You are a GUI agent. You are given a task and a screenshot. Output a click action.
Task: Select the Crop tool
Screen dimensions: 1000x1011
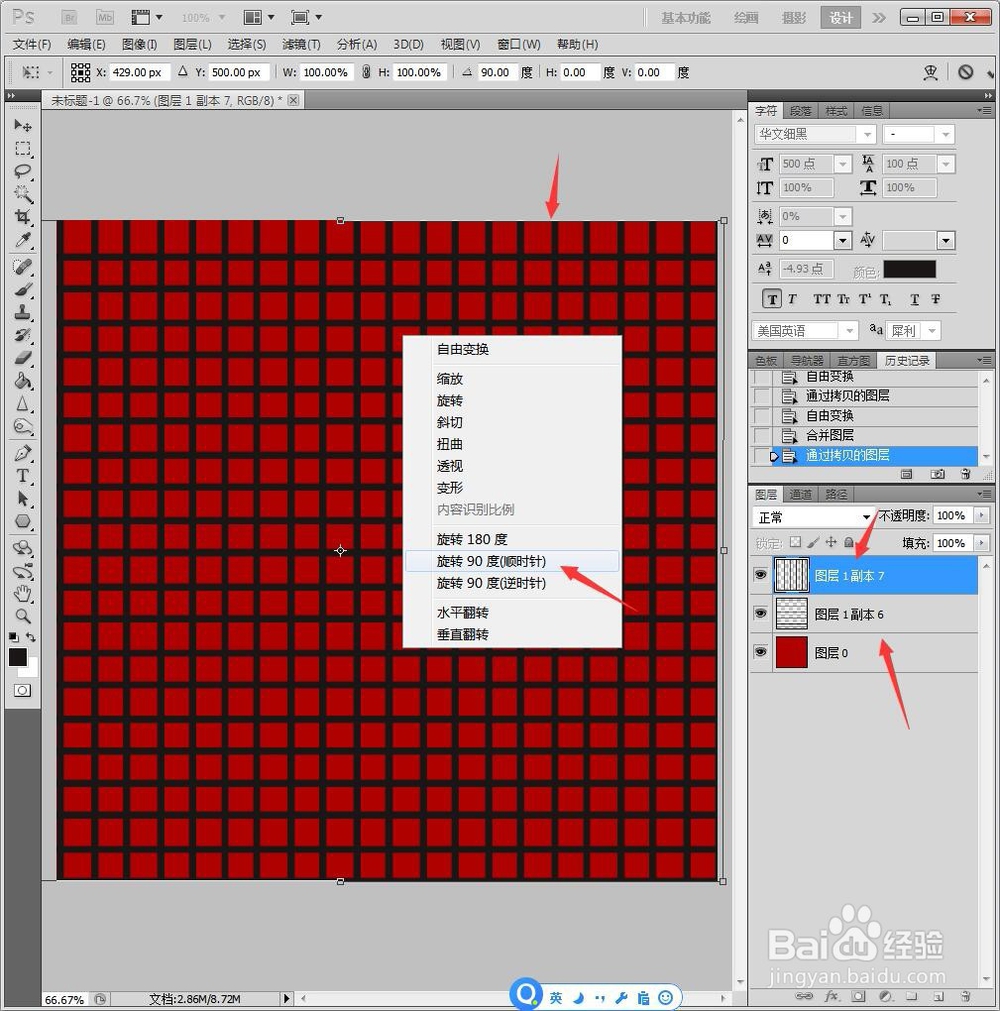click(23, 217)
